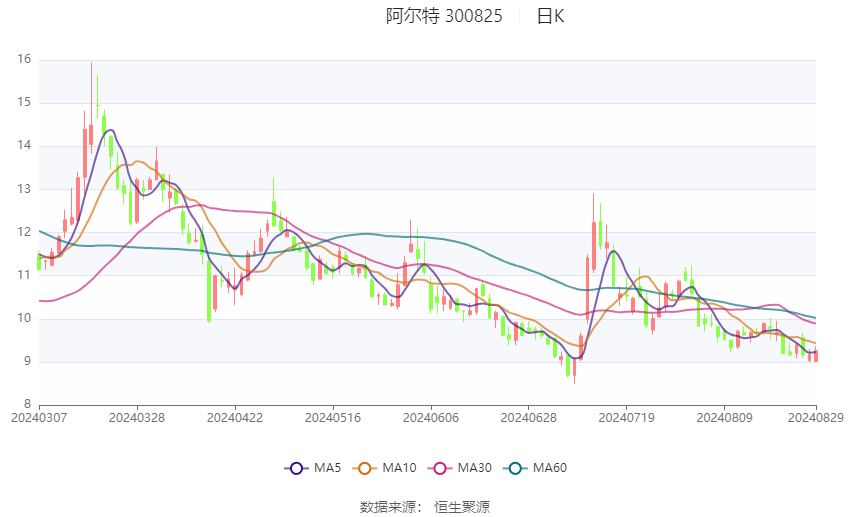The width and height of the screenshot is (850, 517).
Task: Select the 20240829 final date label
Action: click(x=816, y=418)
